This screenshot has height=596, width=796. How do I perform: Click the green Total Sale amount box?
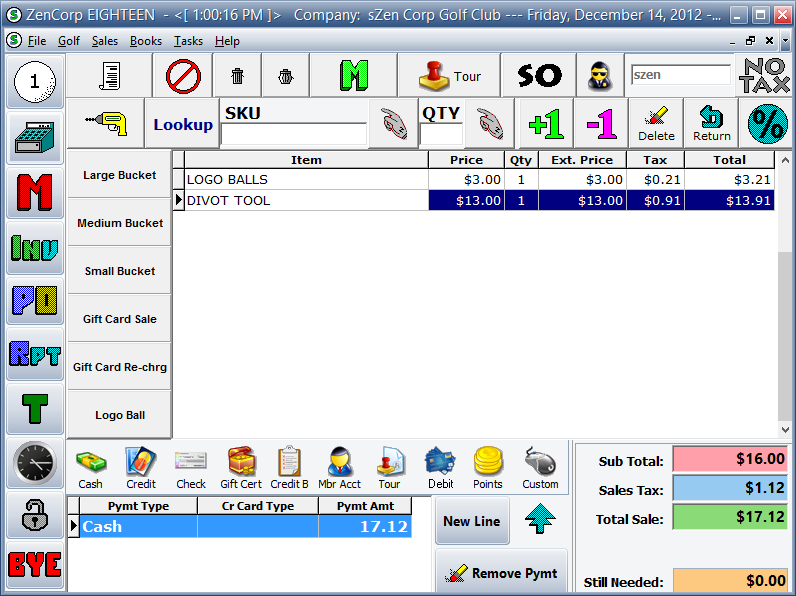coord(730,517)
